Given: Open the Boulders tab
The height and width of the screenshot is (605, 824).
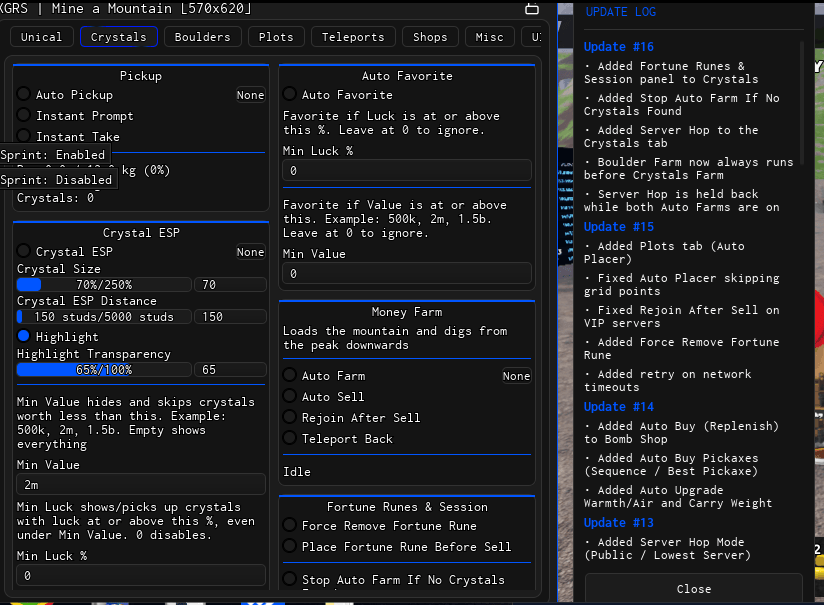Looking at the screenshot, I should (x=203, y=37).
